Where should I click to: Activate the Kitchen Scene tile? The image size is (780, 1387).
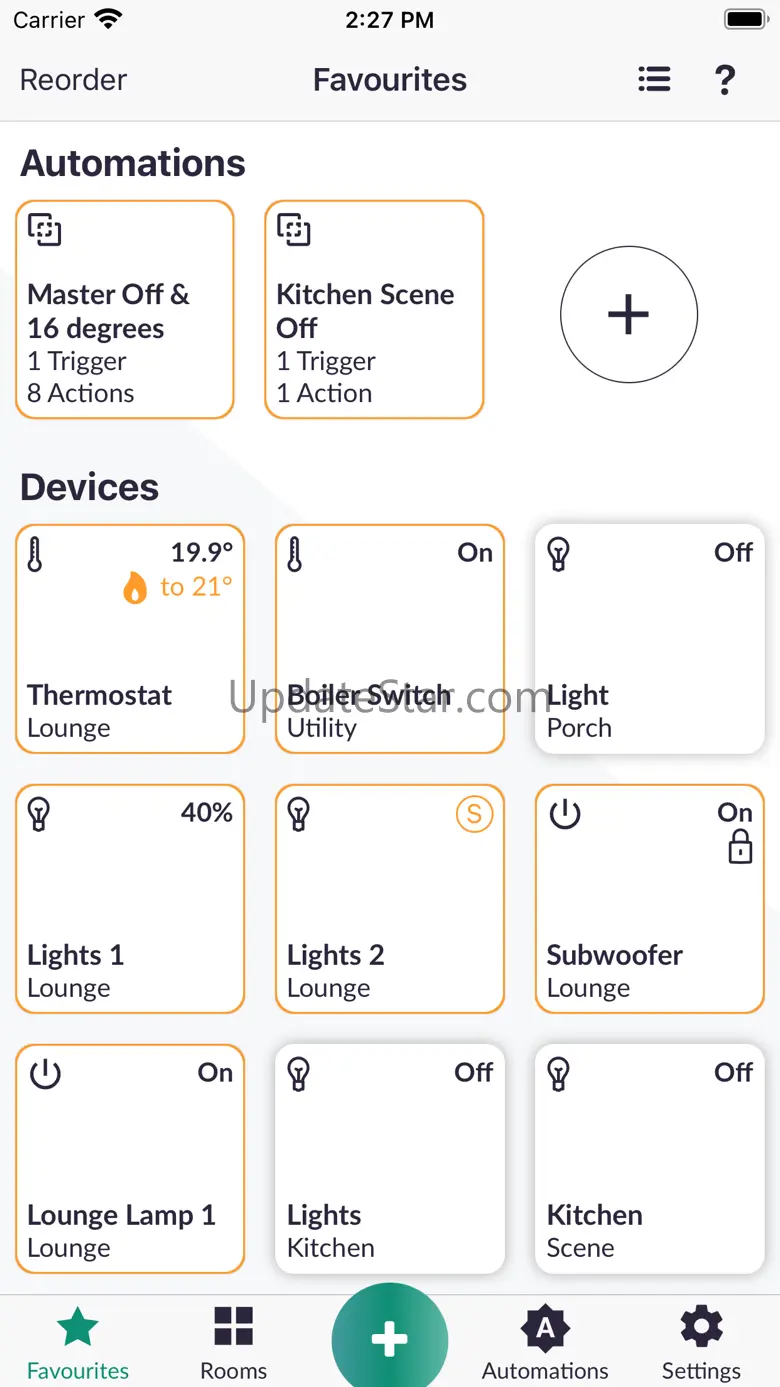pyautogui.click(x=650, y=1159)
